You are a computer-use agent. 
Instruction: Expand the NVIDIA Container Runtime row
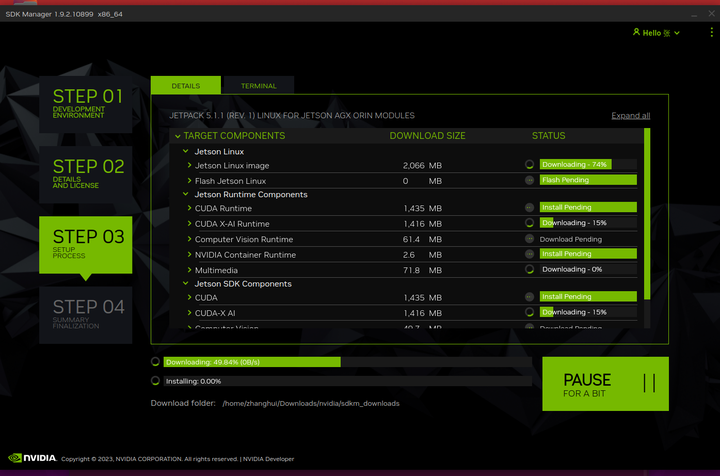coord(189,254)
